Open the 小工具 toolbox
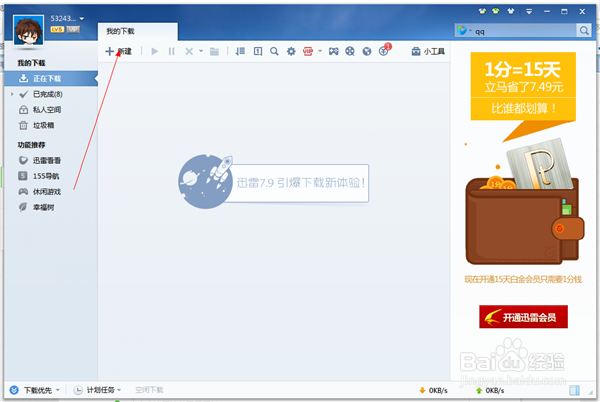The image size is (600, 402). pyautogui.click(x=428, y=51)
